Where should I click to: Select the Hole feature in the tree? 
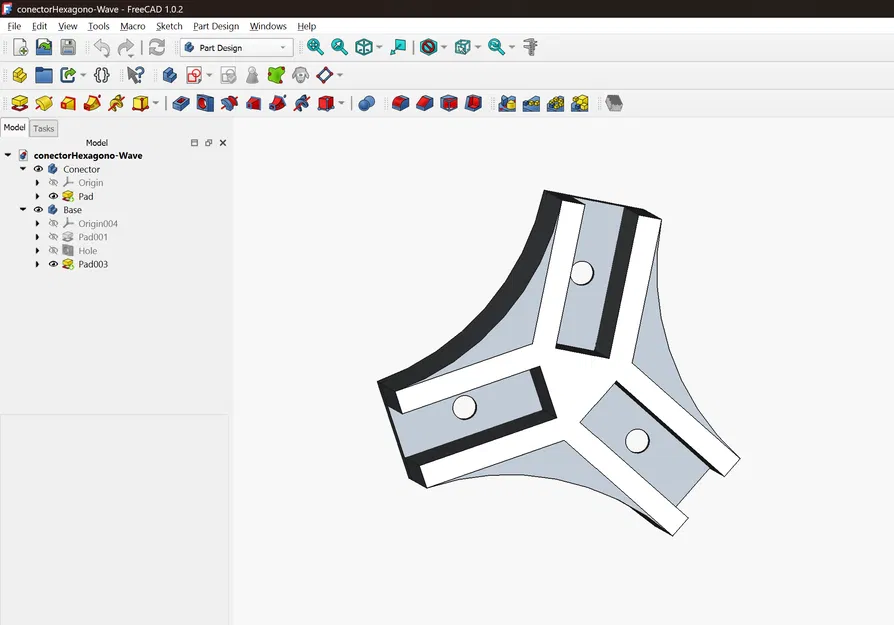coord(87,250)
